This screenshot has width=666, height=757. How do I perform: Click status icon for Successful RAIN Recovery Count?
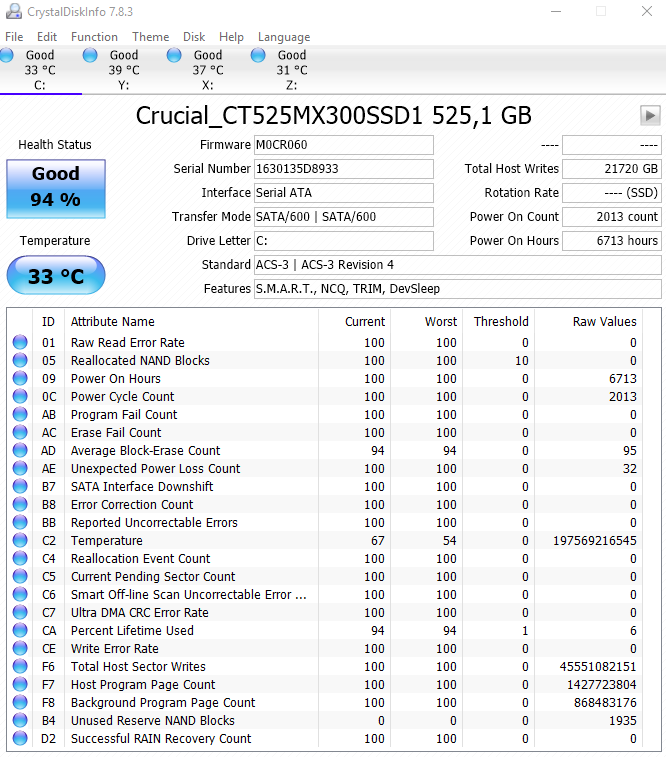click(x=20, y=739)
